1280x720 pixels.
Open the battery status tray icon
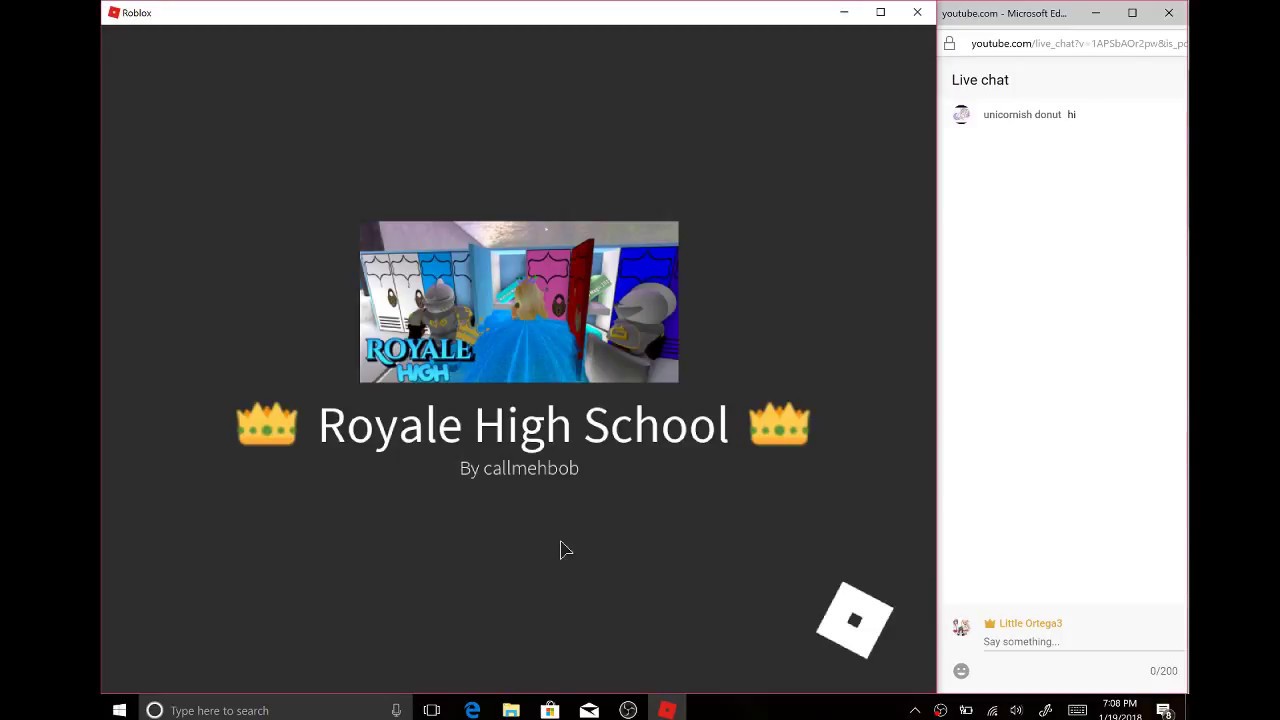[x=966, y=710]
